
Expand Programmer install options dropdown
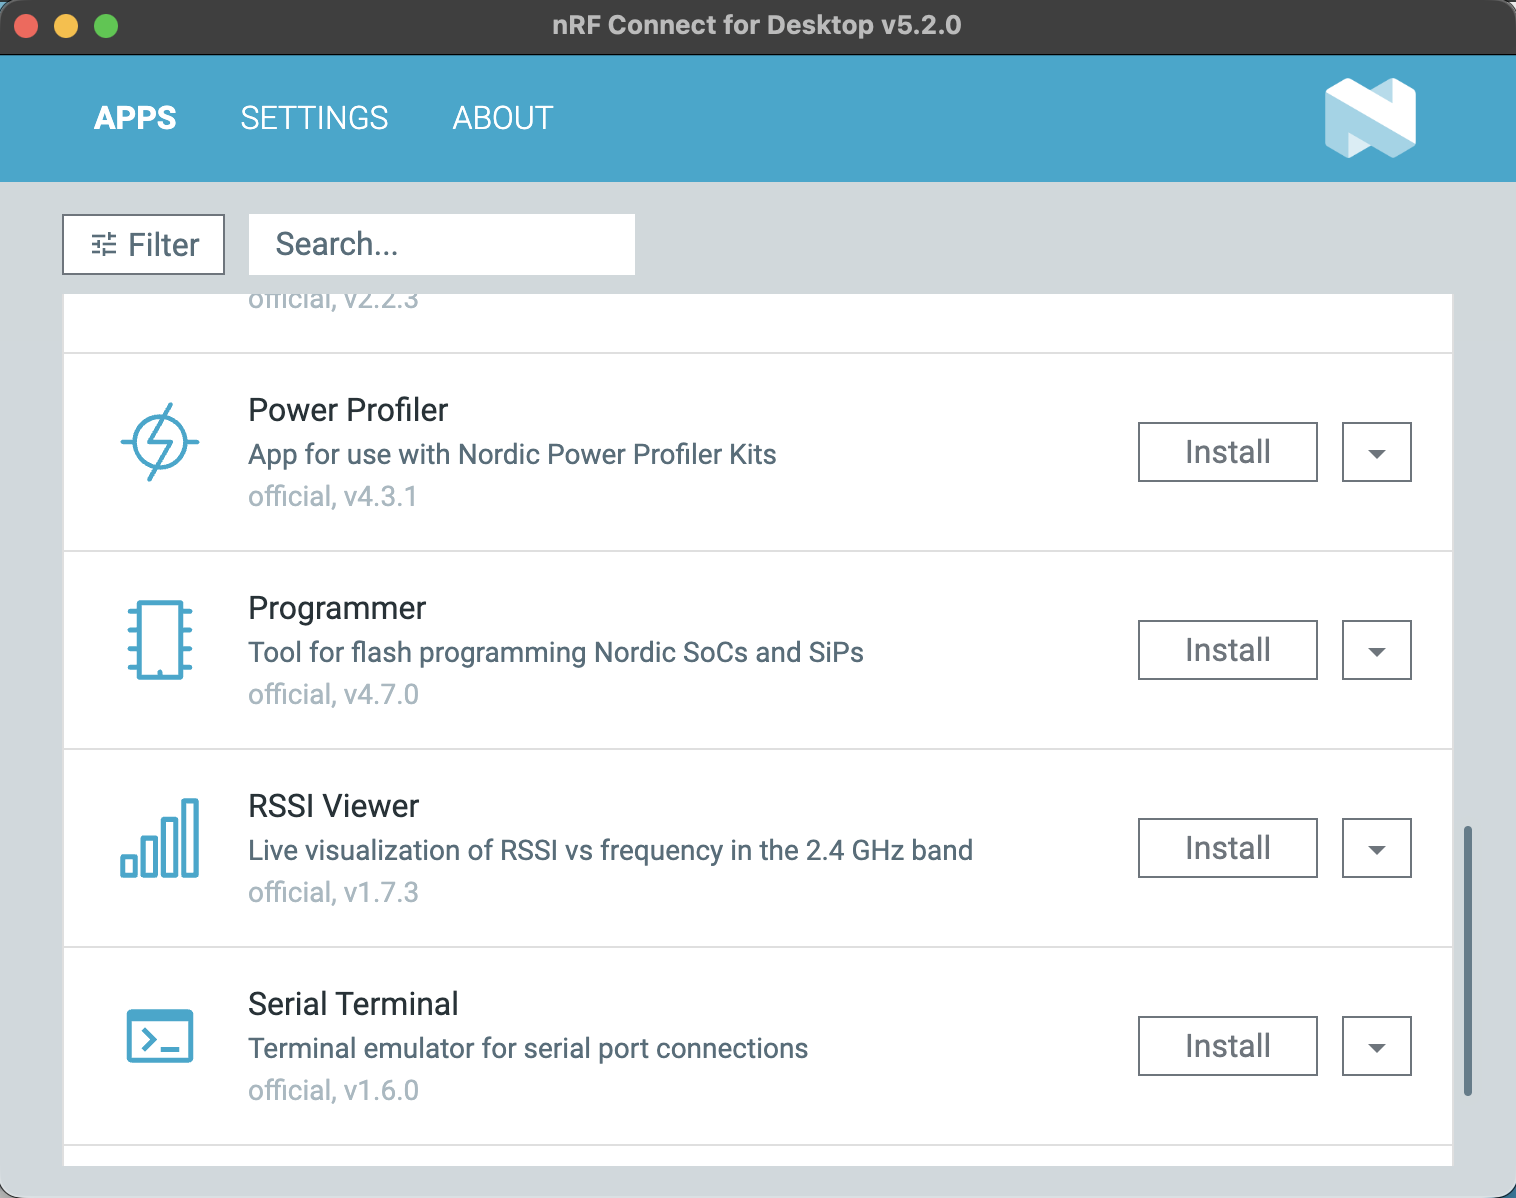click(x=1377, y=650)
